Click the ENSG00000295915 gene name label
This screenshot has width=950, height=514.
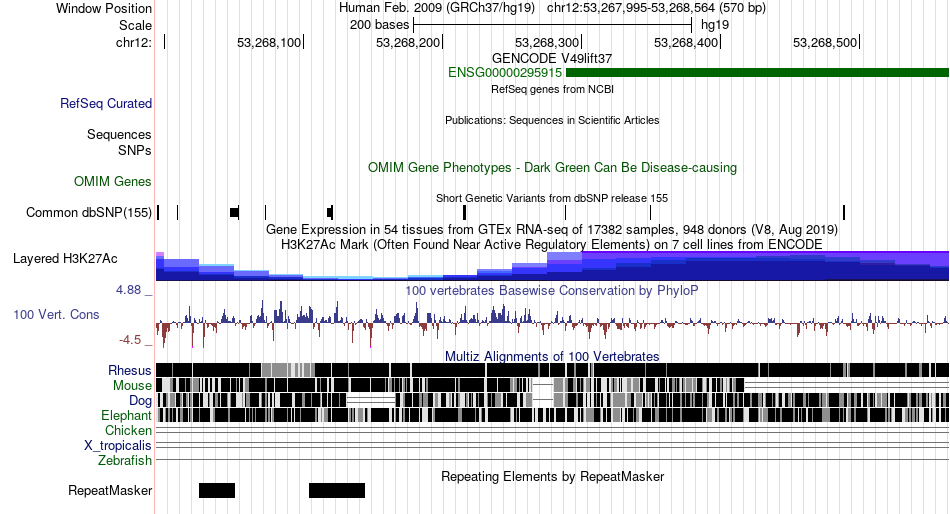click(x=505, y=73)
